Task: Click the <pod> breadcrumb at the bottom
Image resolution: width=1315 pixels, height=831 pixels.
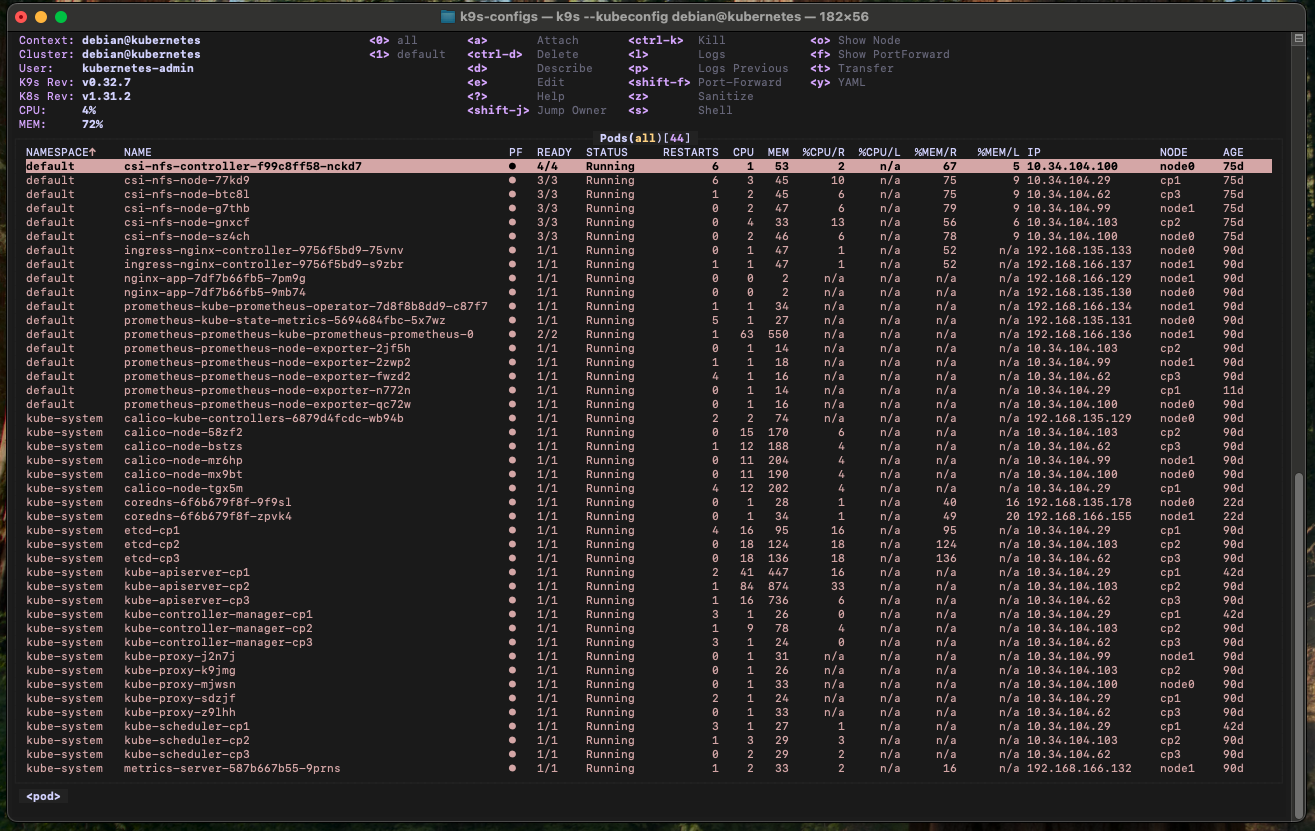Action: pos(44,797)
